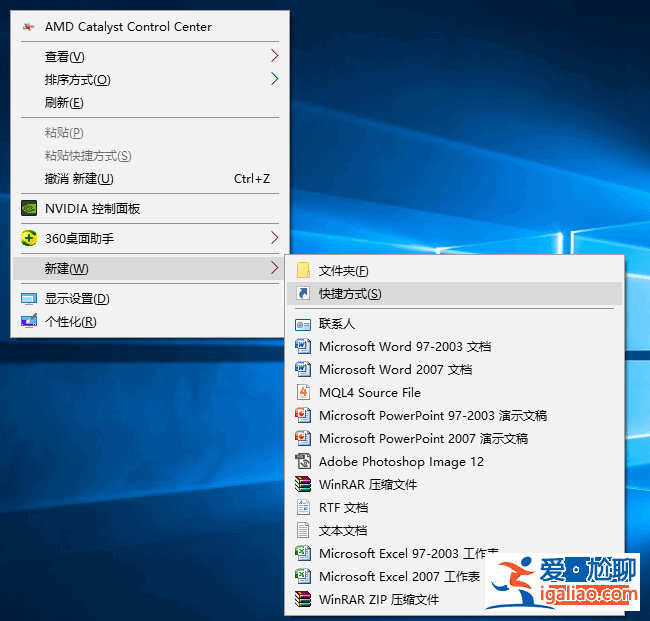Open the 查看(V) view menu
650x621 pixels.
150,56
